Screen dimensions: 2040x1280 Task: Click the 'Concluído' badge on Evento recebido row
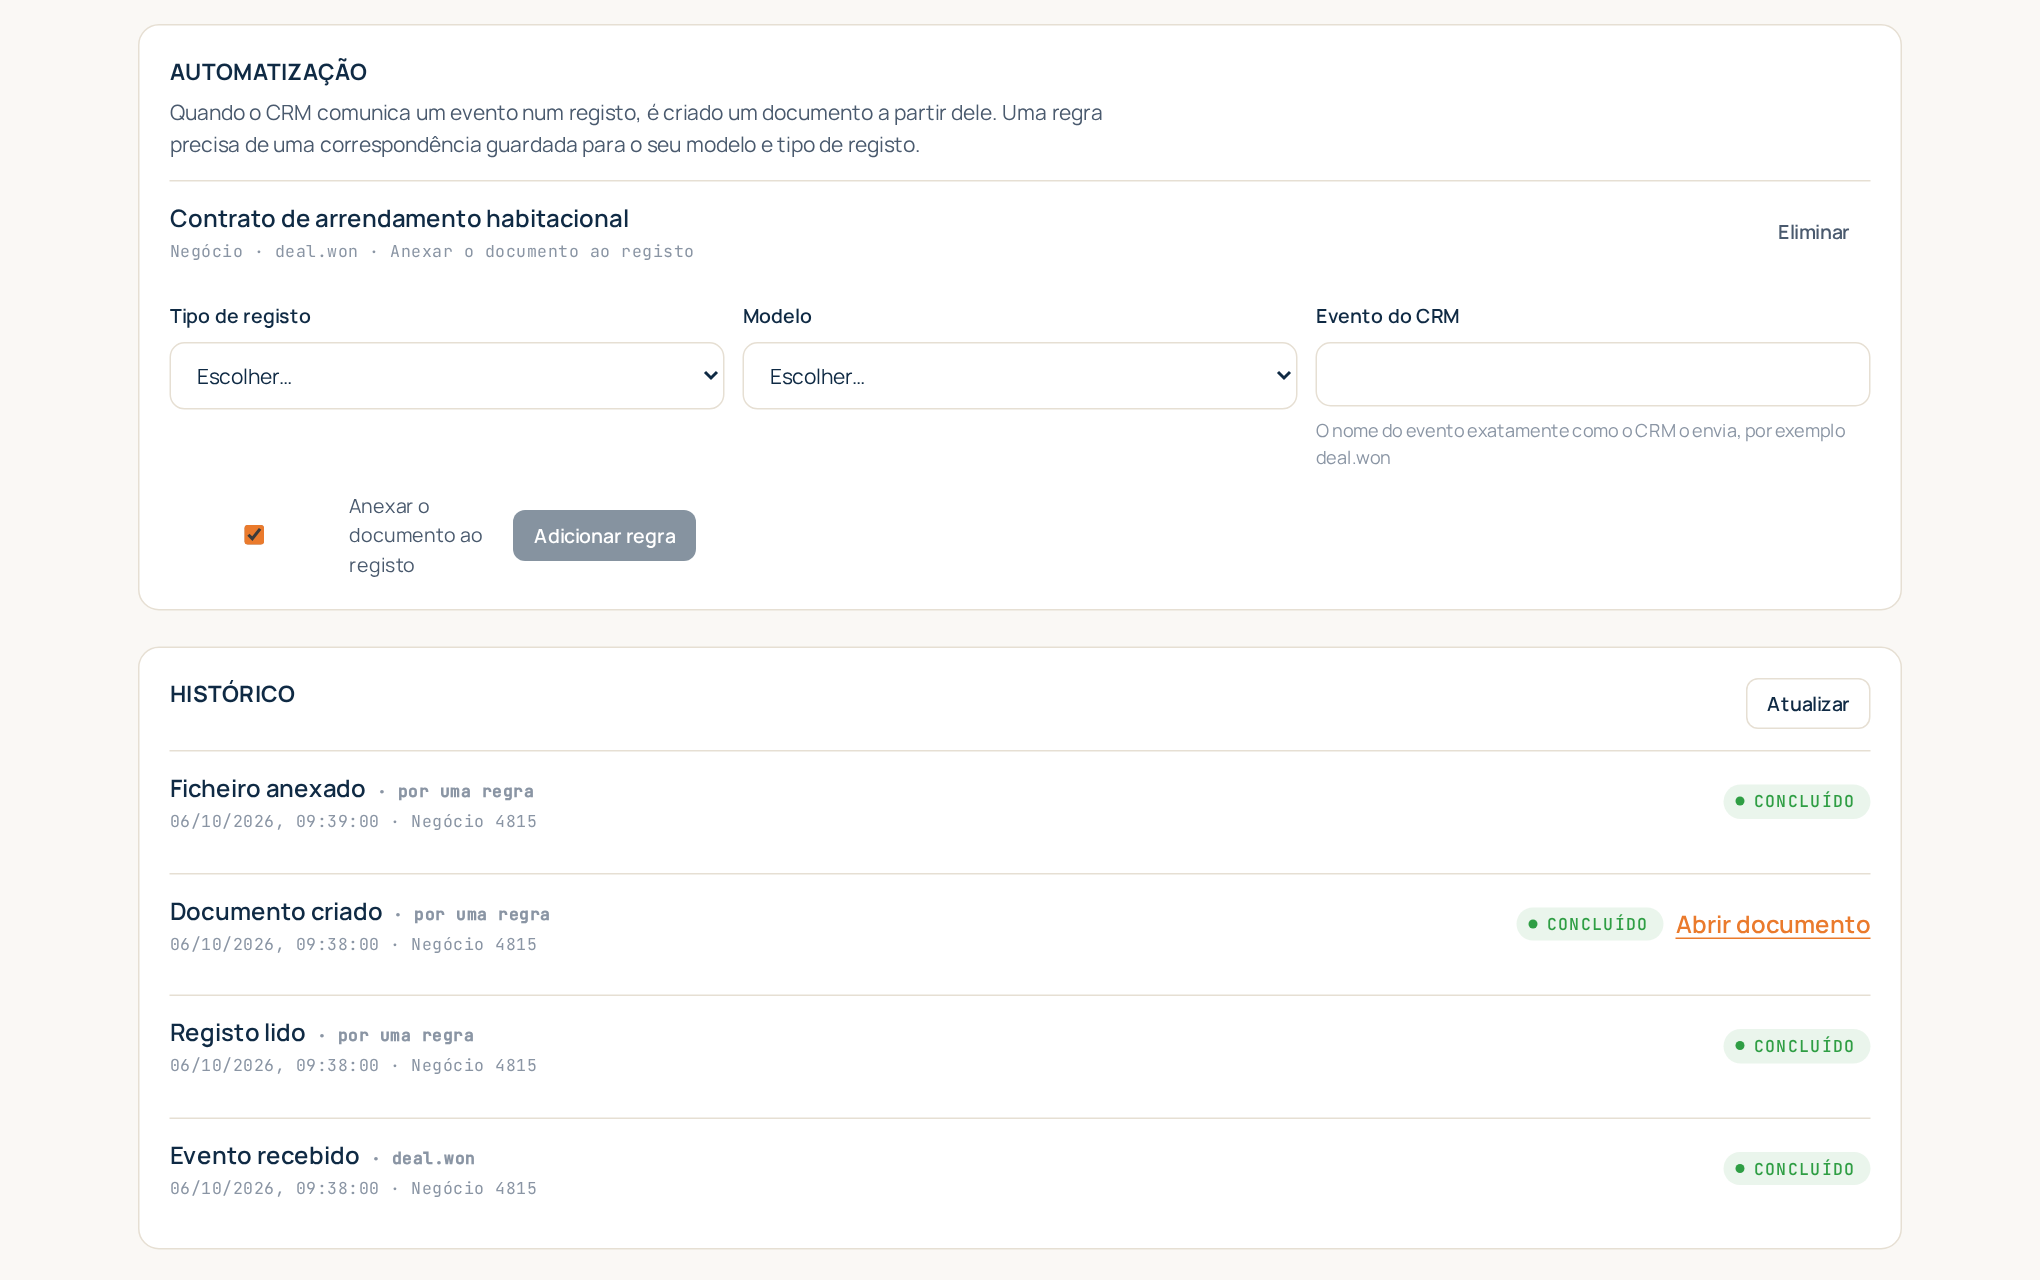click(1796, 1169)
